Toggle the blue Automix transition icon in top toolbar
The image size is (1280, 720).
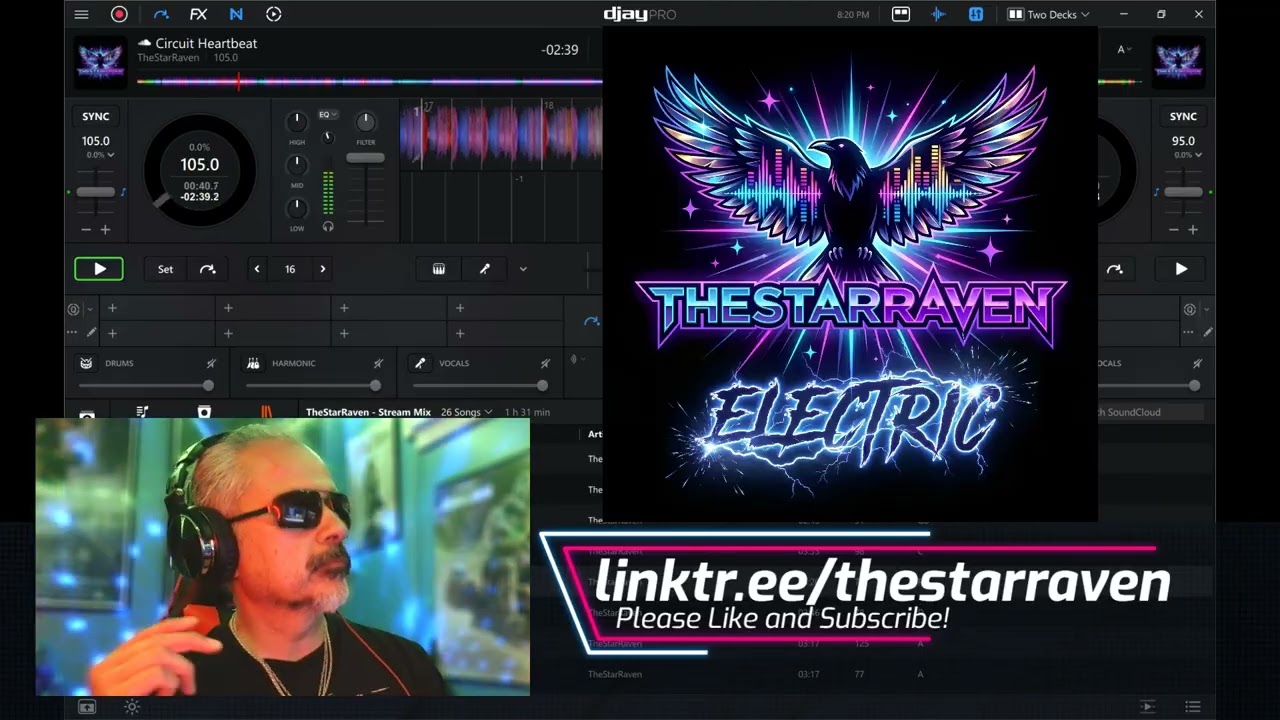tap(161, 14)
